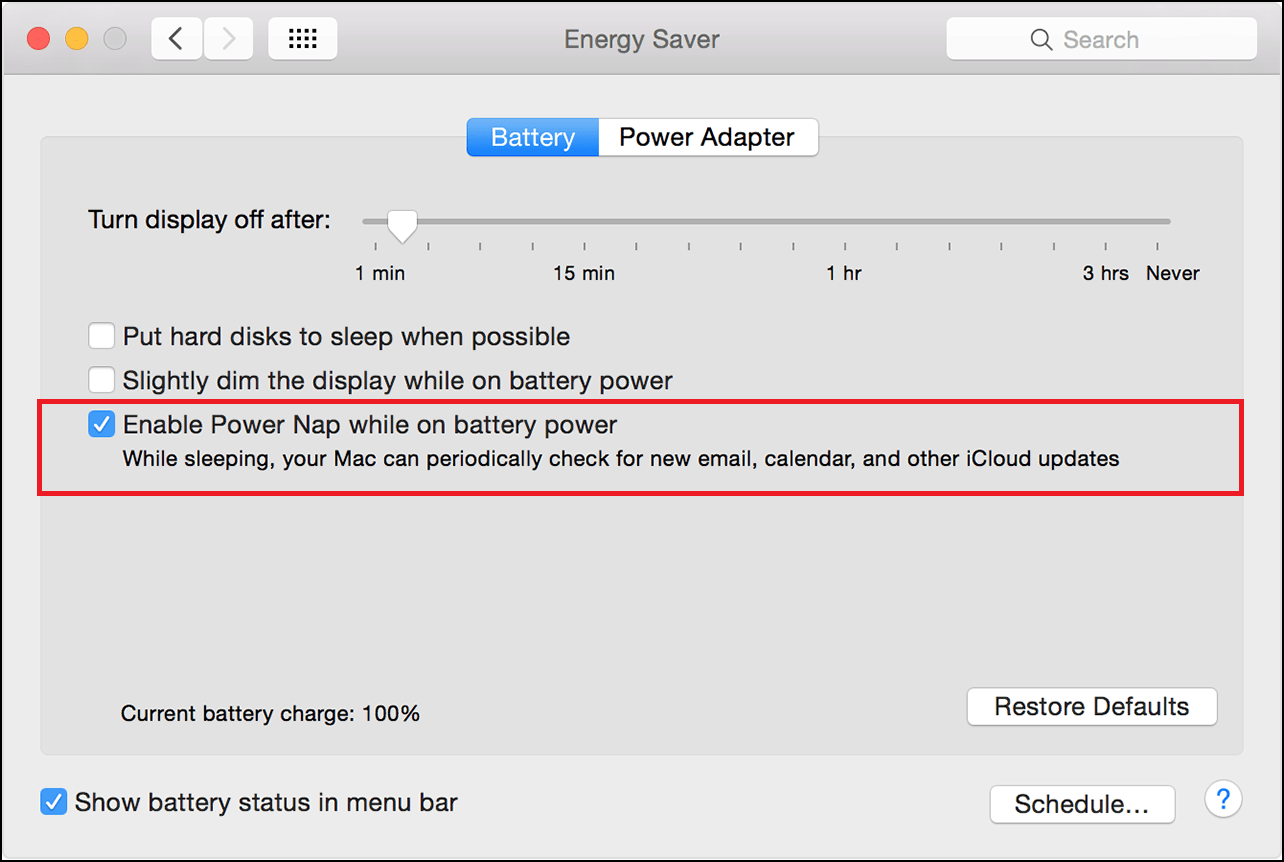
Task: Disable Power Nap while on battery power
Action: coord(101,424)
